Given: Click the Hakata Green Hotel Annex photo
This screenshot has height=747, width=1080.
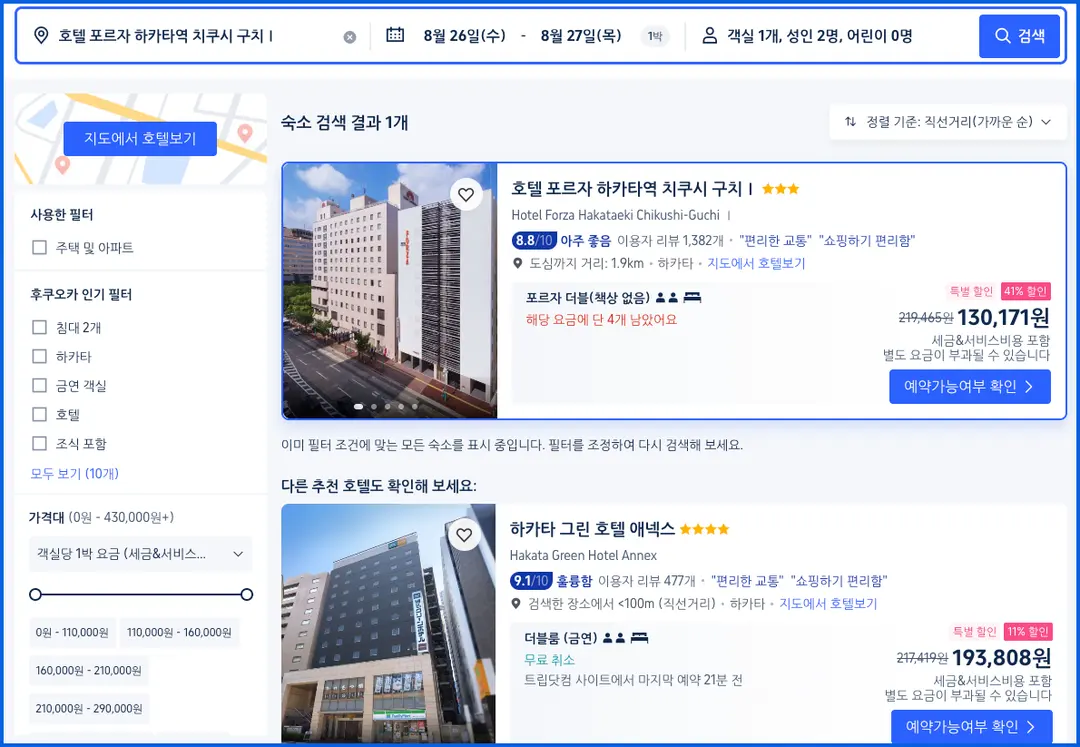Looking at the screenshot, I should (x=388, y=623).
